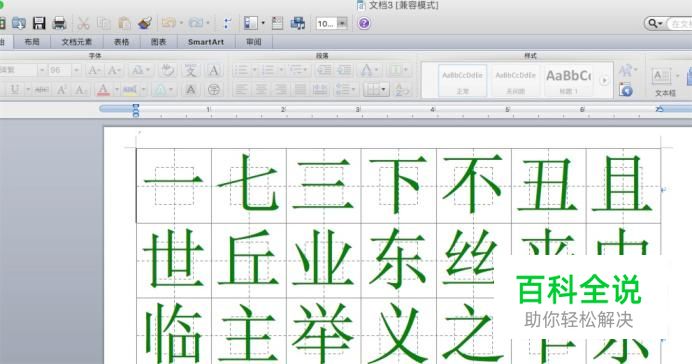Viewport: 692px width, 364px height.
Task: Toggle strikethrough formatting
Action: (42, 90)
